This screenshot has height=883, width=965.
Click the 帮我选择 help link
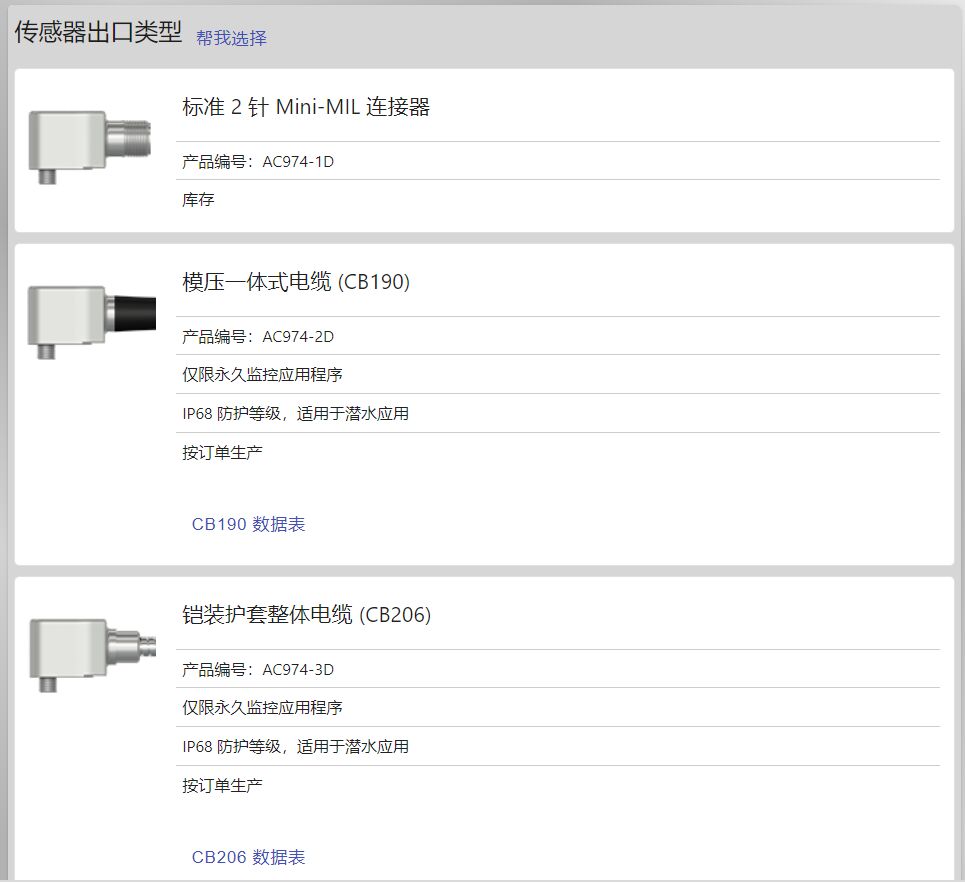[x=231, y=38]
